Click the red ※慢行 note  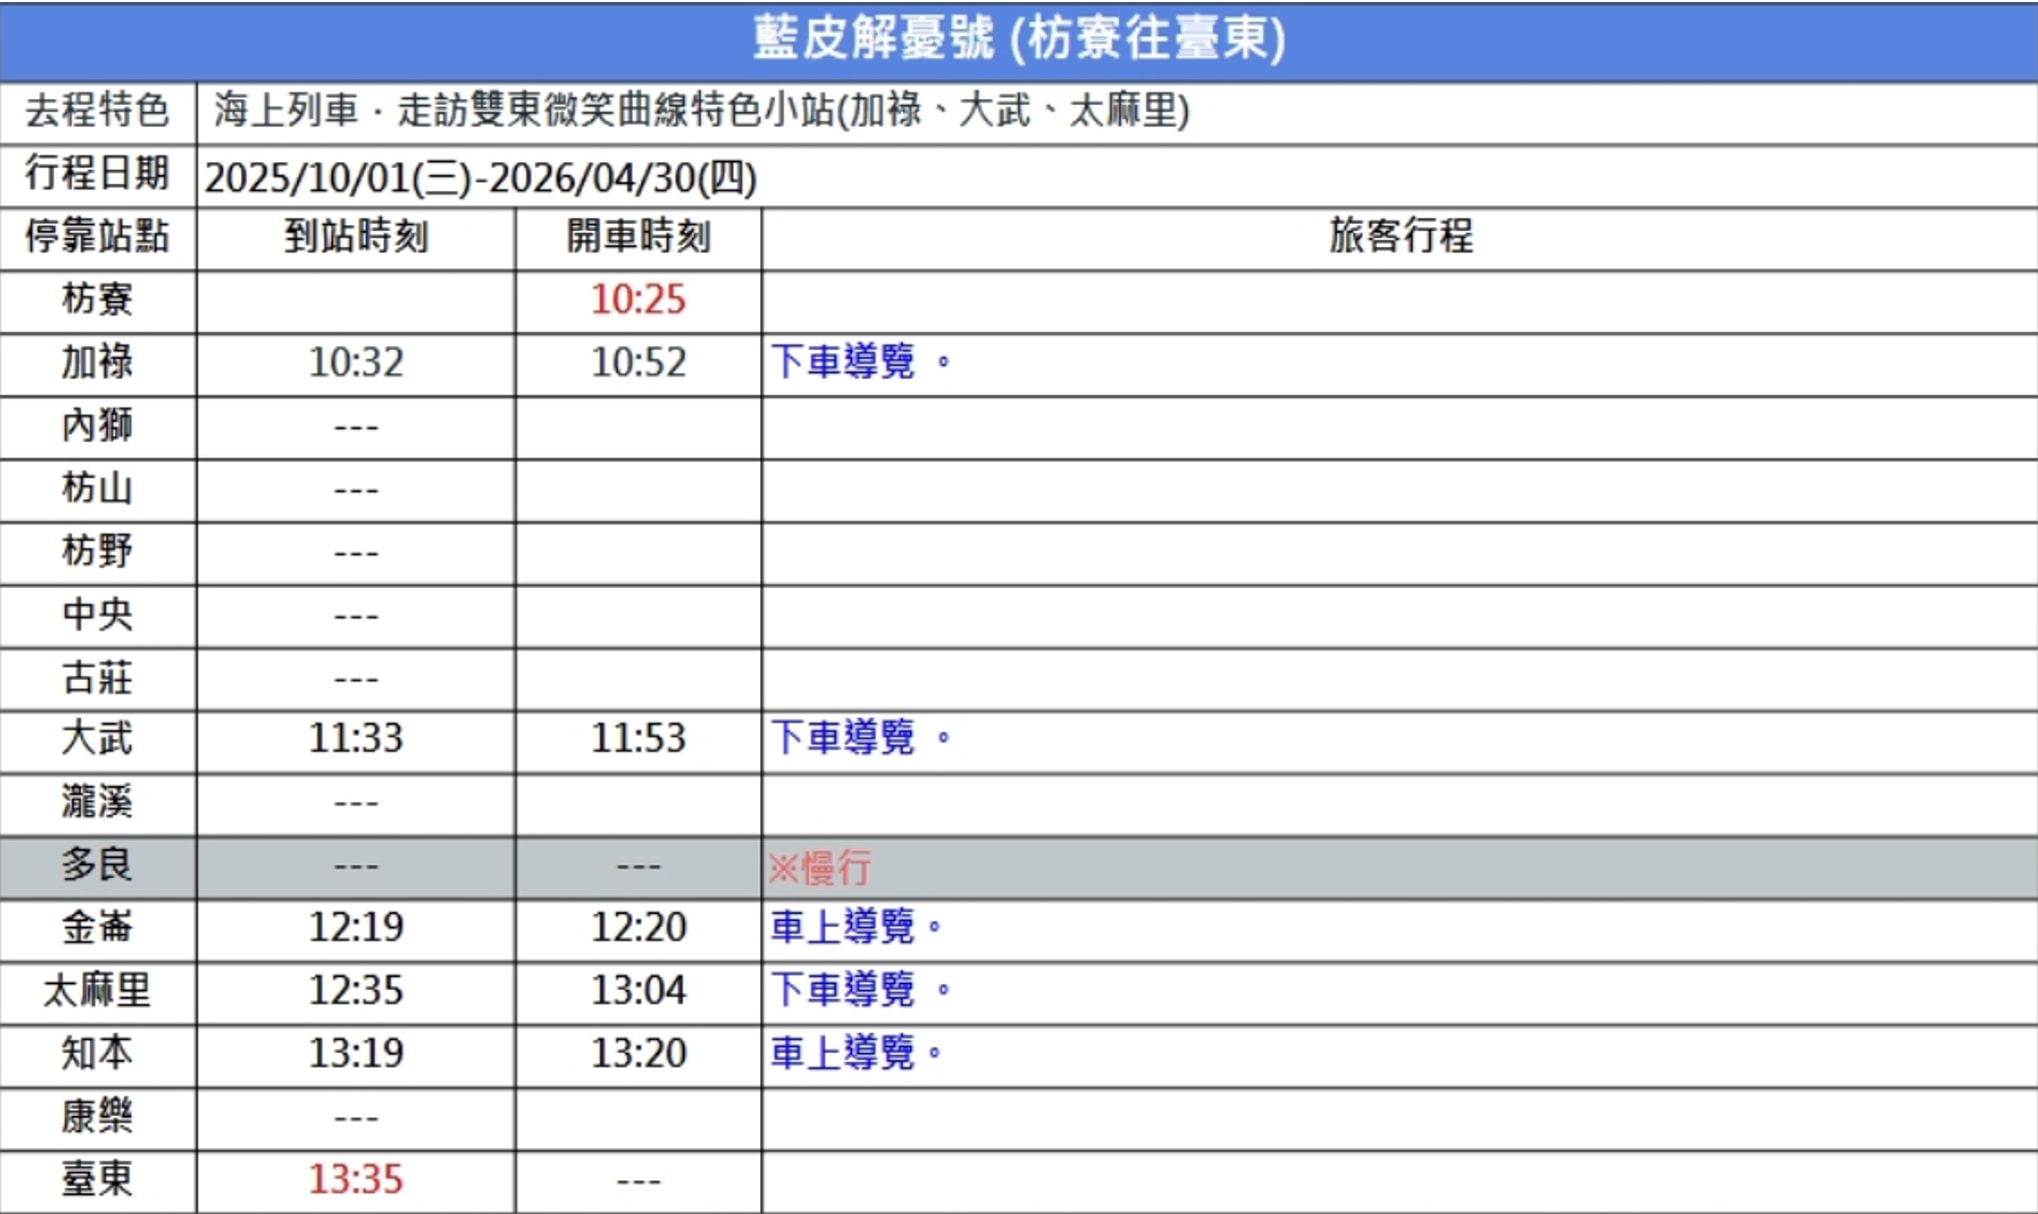pos(820,867)
